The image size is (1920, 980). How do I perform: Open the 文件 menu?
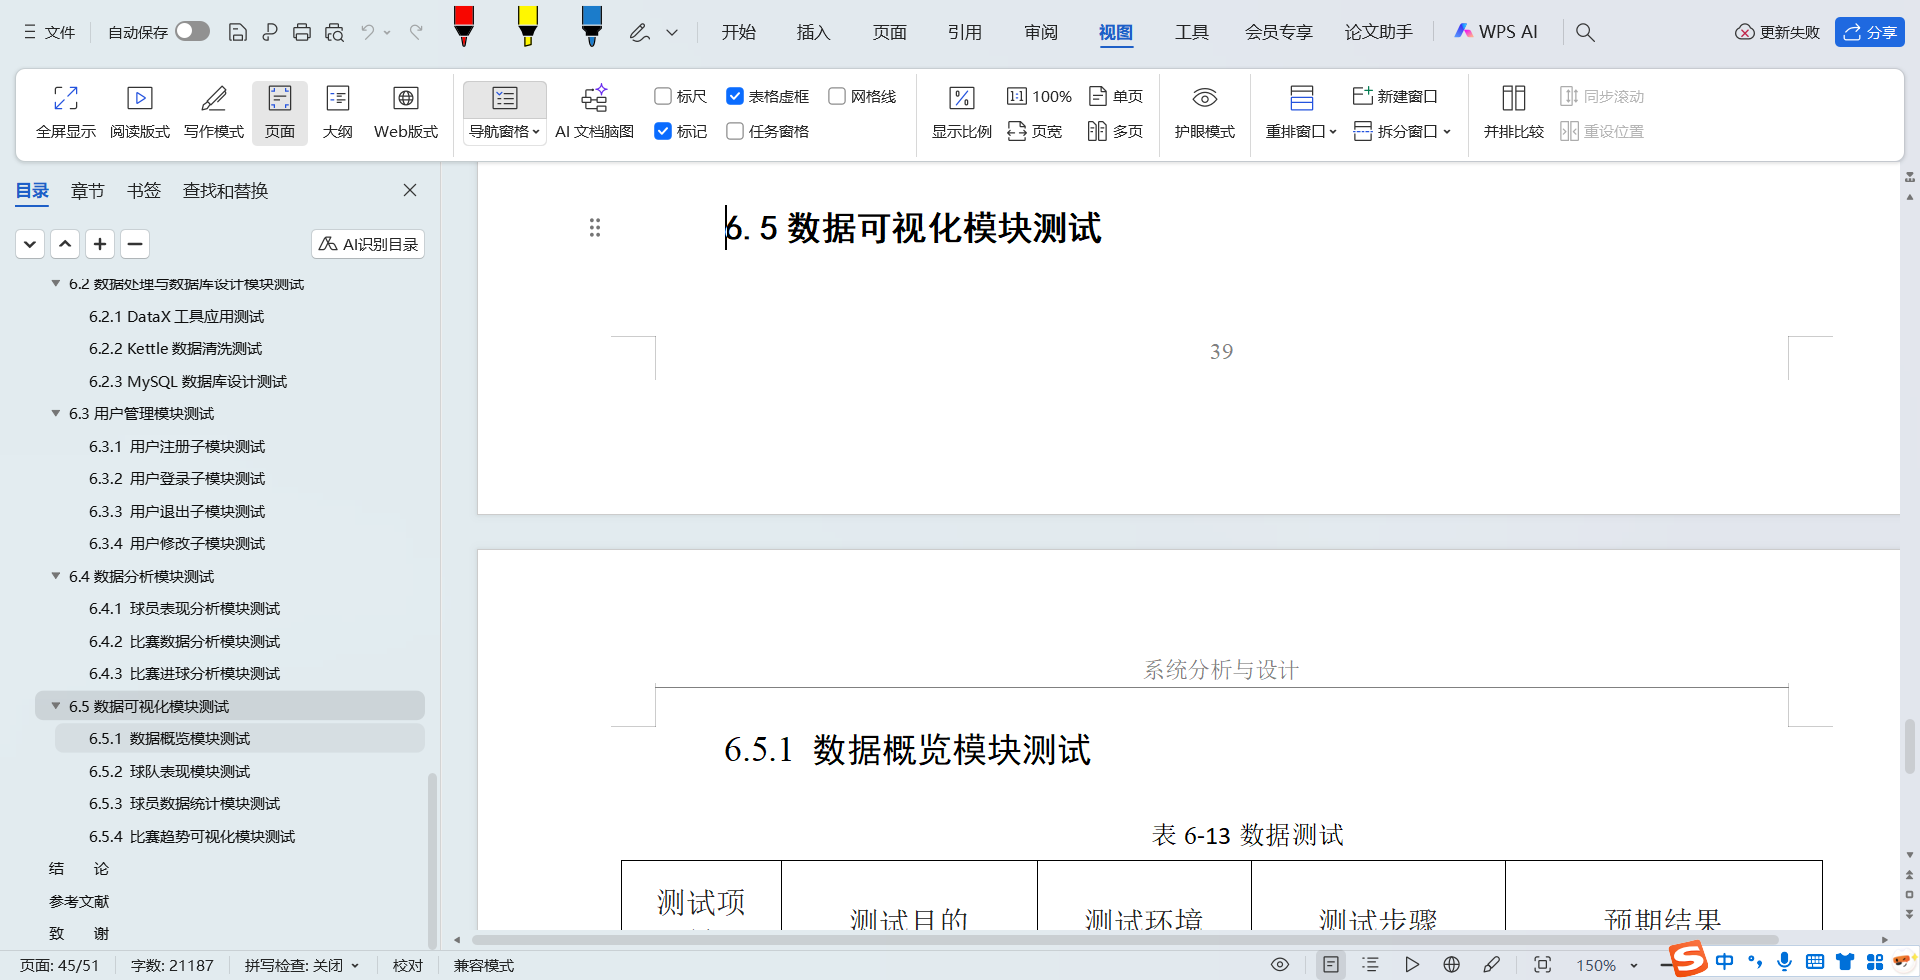pos(49,32)
